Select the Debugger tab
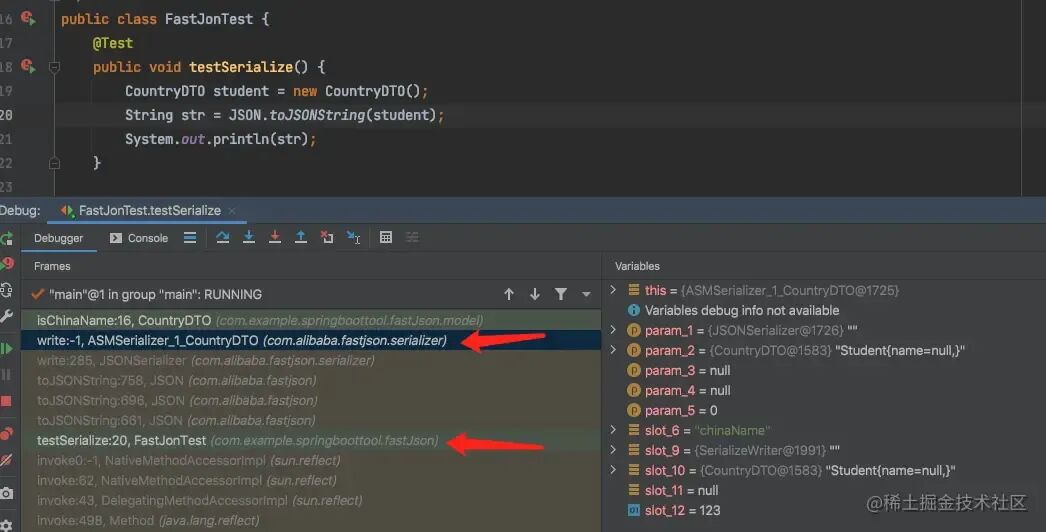 [58, 238]
